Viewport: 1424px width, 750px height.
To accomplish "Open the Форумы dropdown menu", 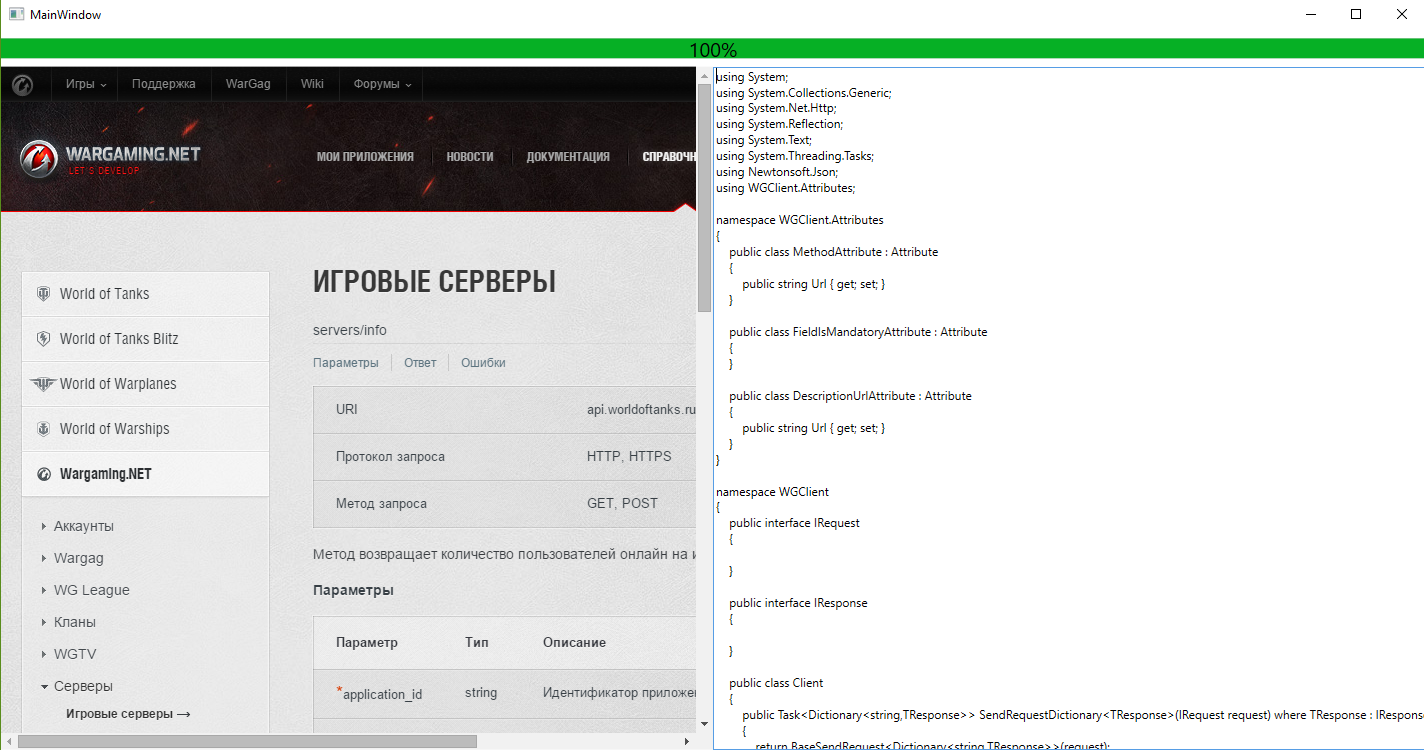I will [380, 85].
